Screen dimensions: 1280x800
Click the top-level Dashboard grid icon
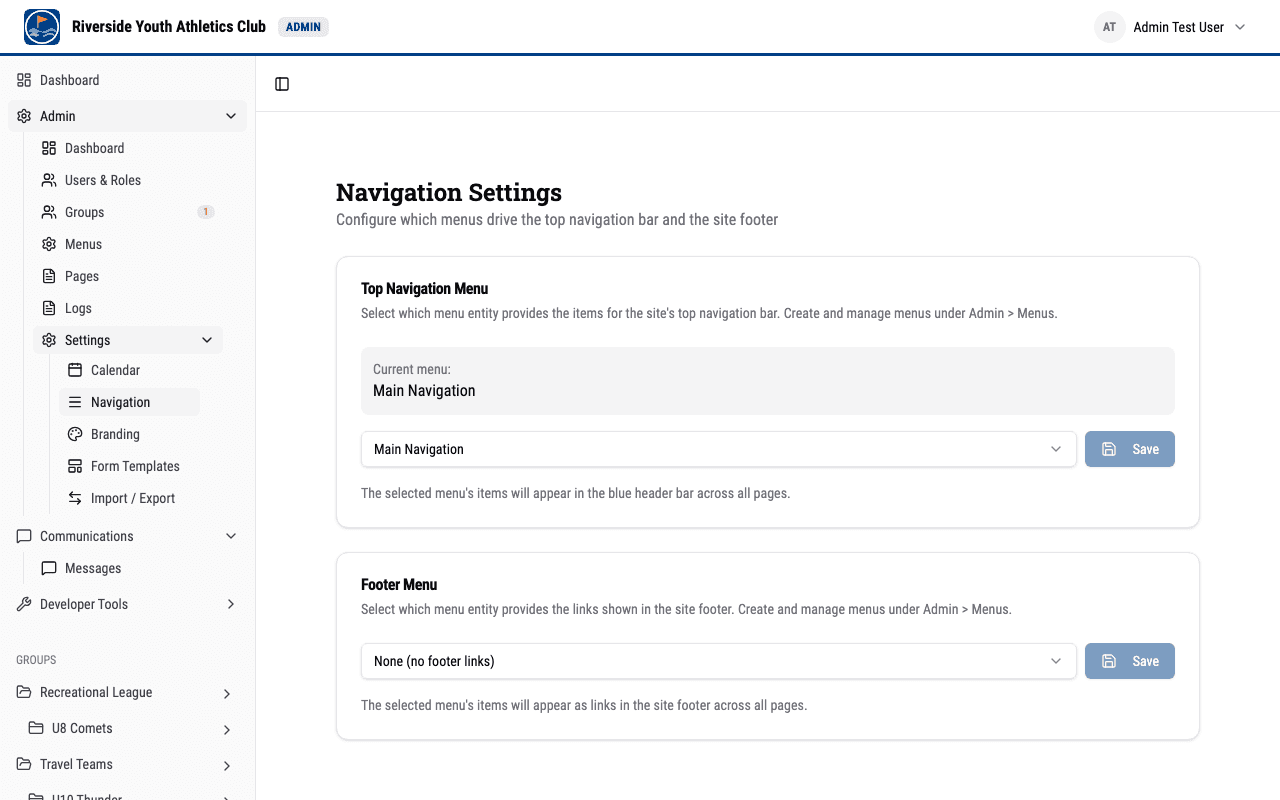coord(24,80)
